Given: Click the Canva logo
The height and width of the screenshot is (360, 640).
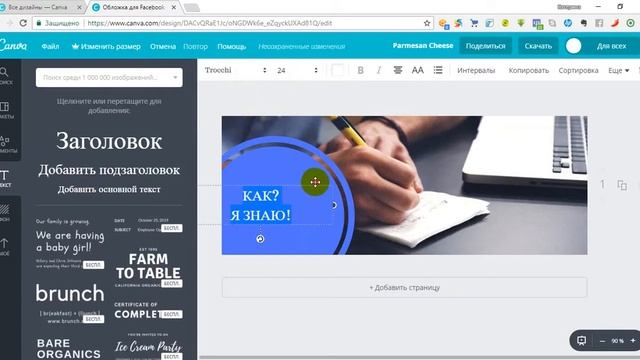Looking at the screenshot, I should pyautogui.click(x=13, y=45).
